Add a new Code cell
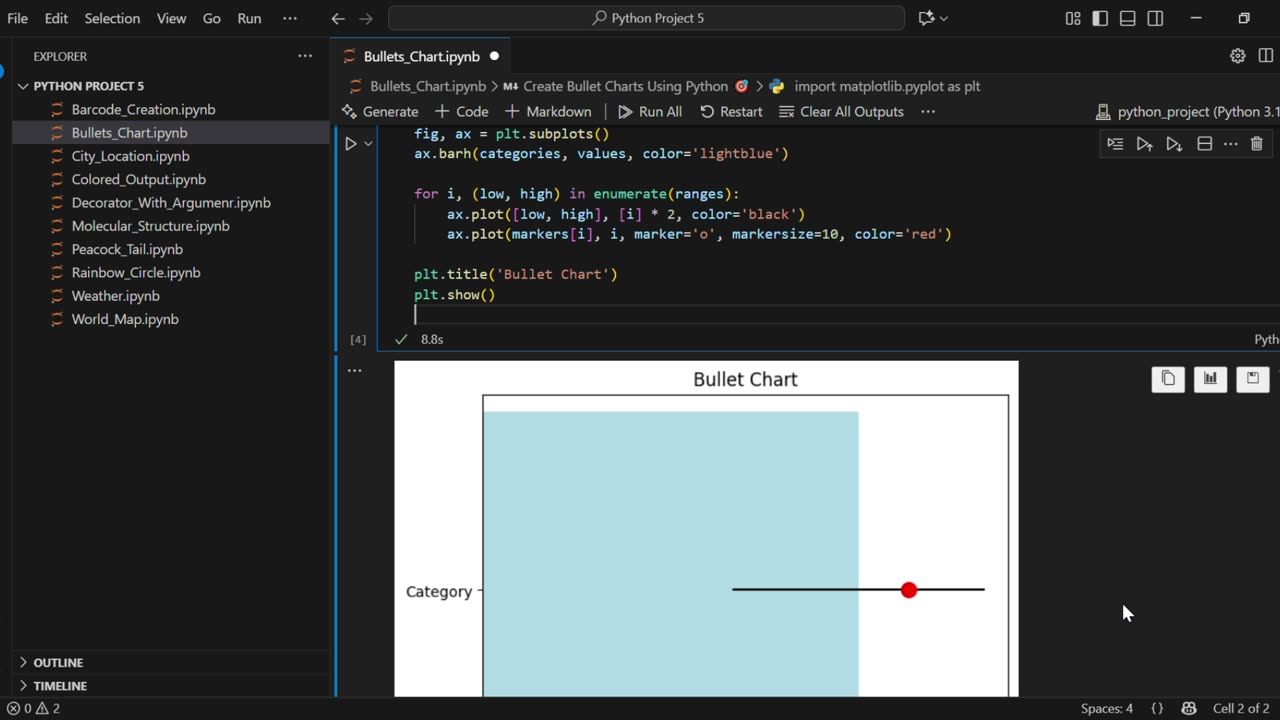 (x=460, y=111)
